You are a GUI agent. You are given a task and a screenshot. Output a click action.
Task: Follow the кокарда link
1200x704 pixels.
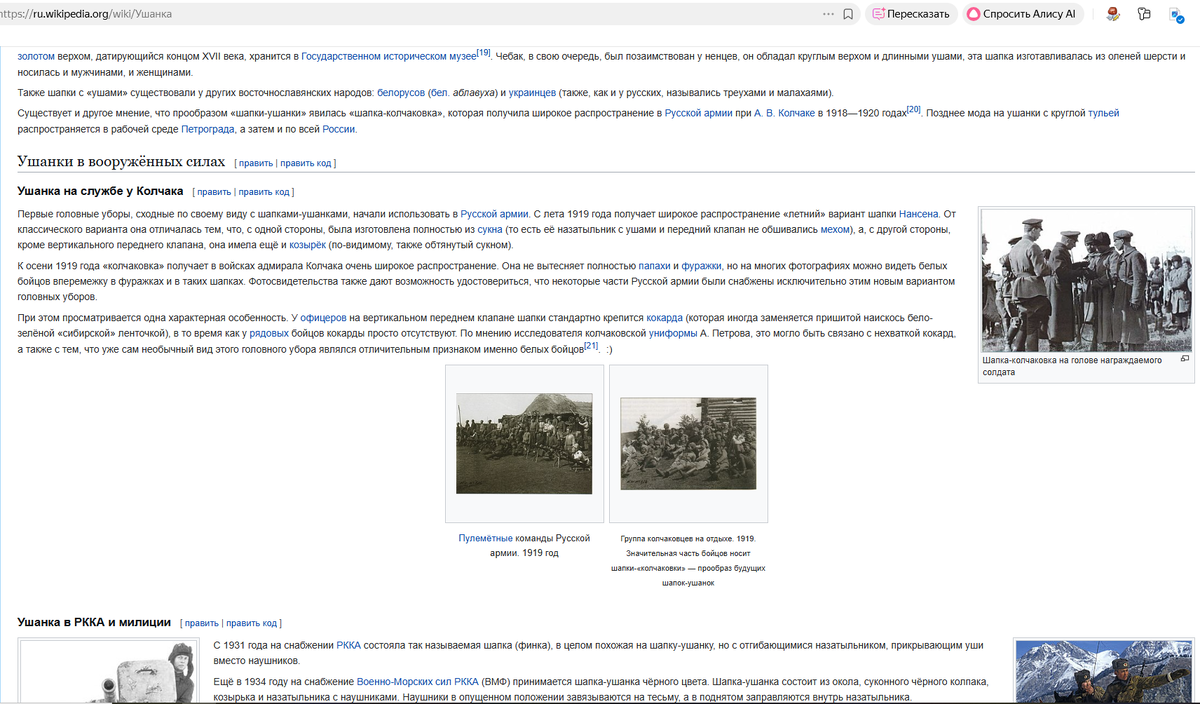coord(664,318)
